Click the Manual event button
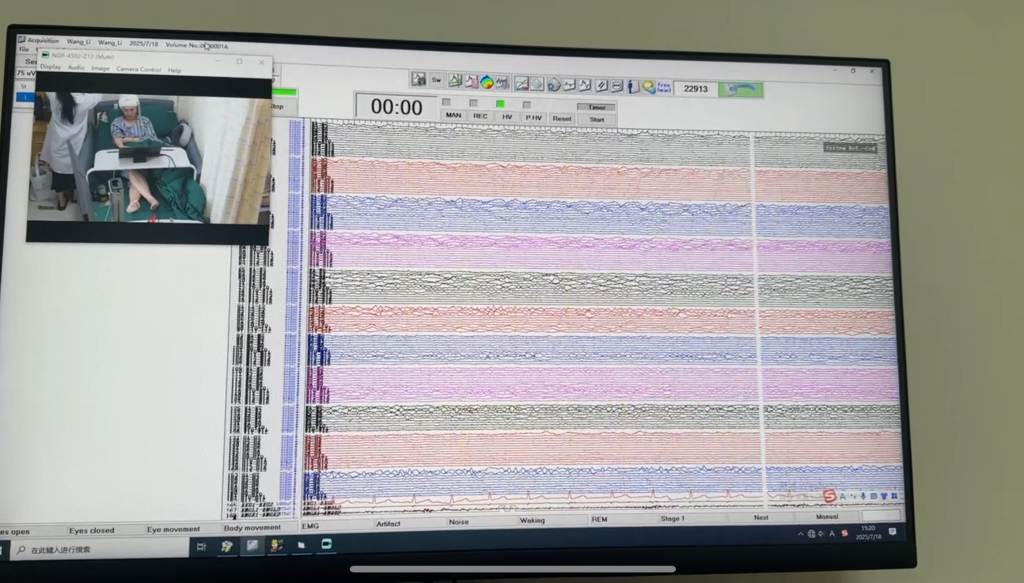This screenshot has width=1024, height=583. click(827, 516)
